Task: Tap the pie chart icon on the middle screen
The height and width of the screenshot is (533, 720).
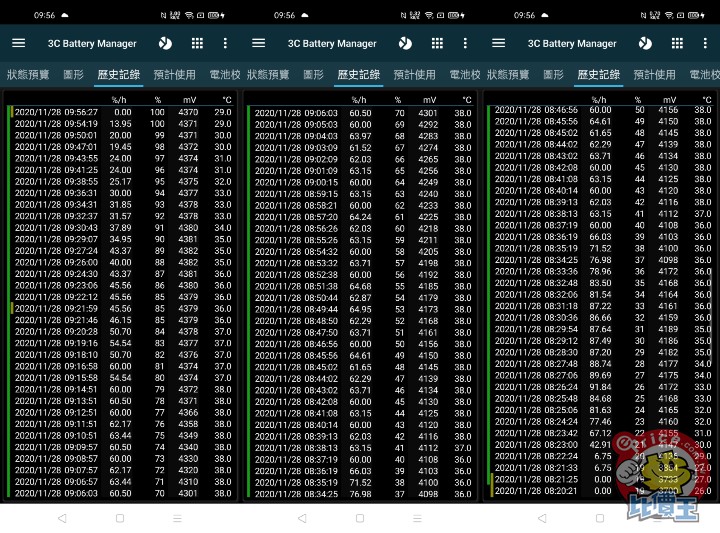Action: click(x=405, y=43)
